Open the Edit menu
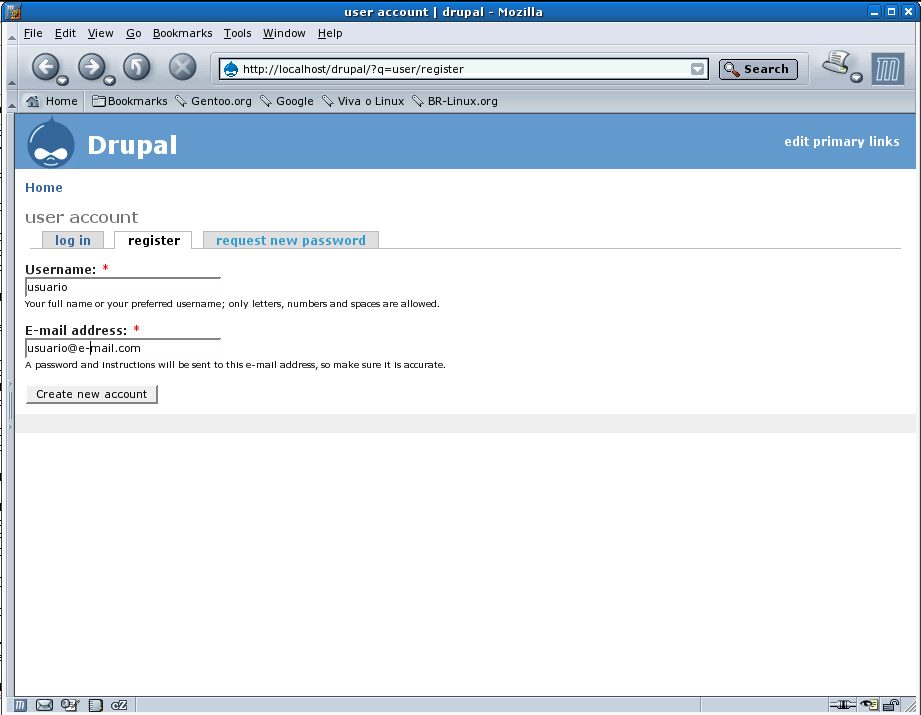921x715 pixels. click(65, 33)
